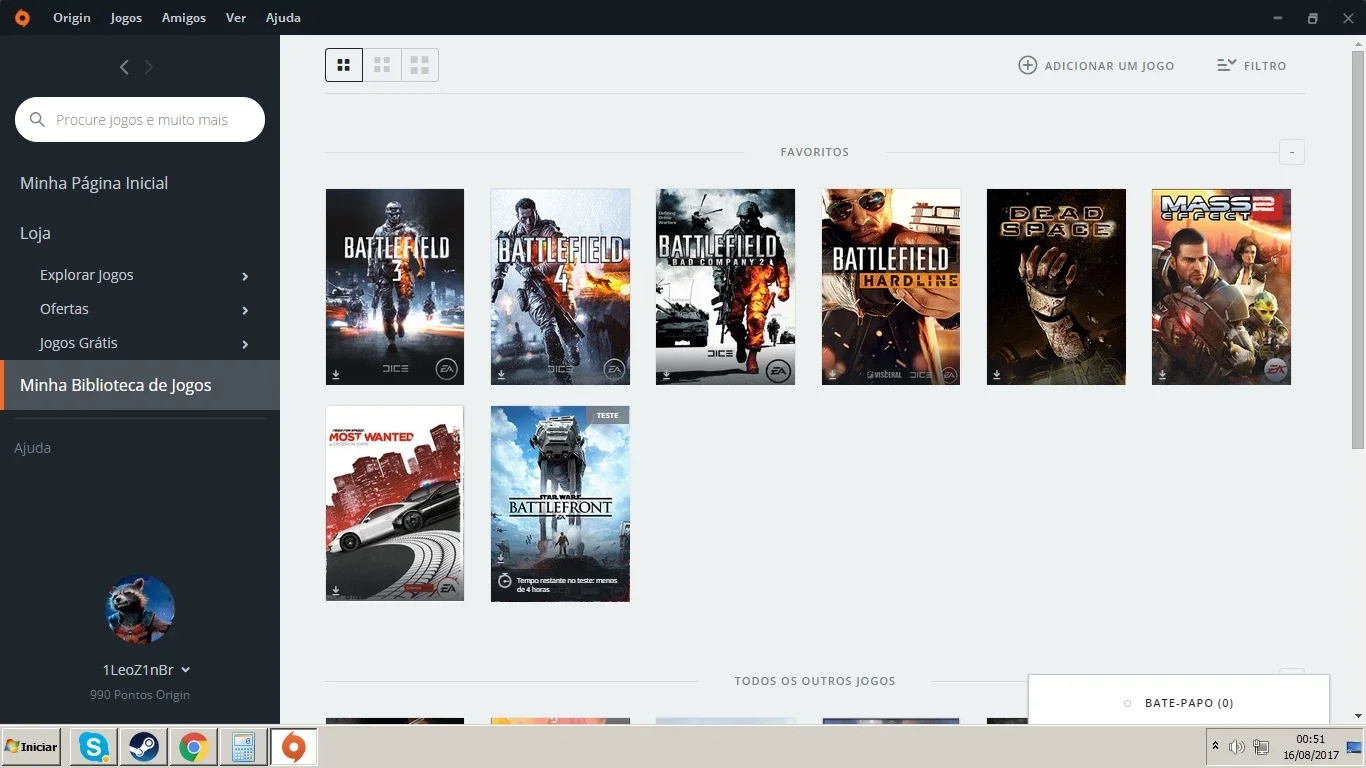Switch to the largest tile size view
This screenshot has height=768, width=1366.
coord(420,65)
